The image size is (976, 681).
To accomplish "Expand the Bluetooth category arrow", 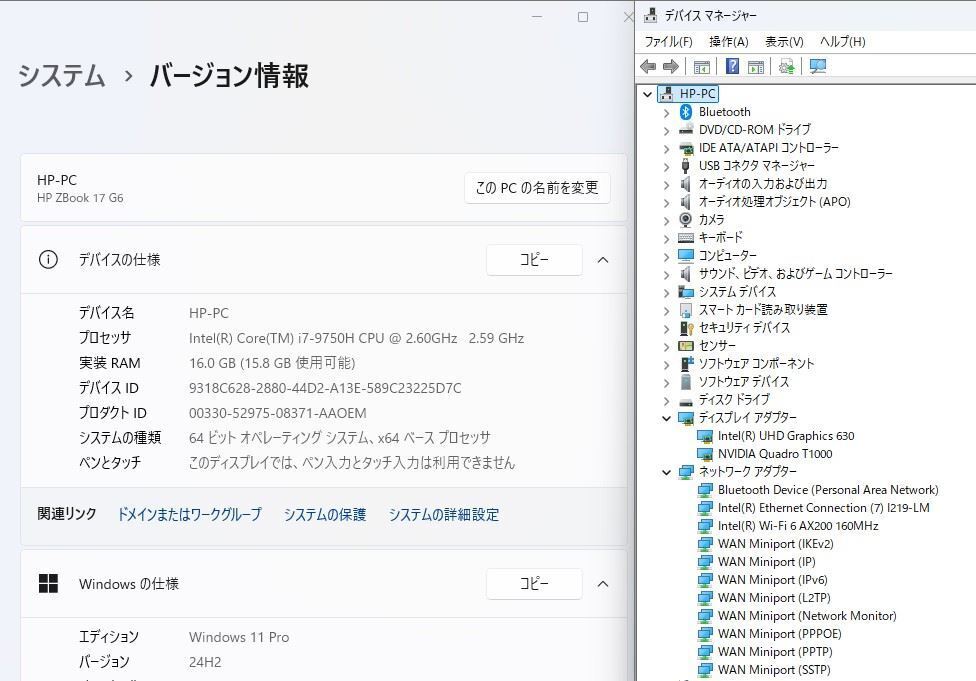I will (x=667, y=113).
